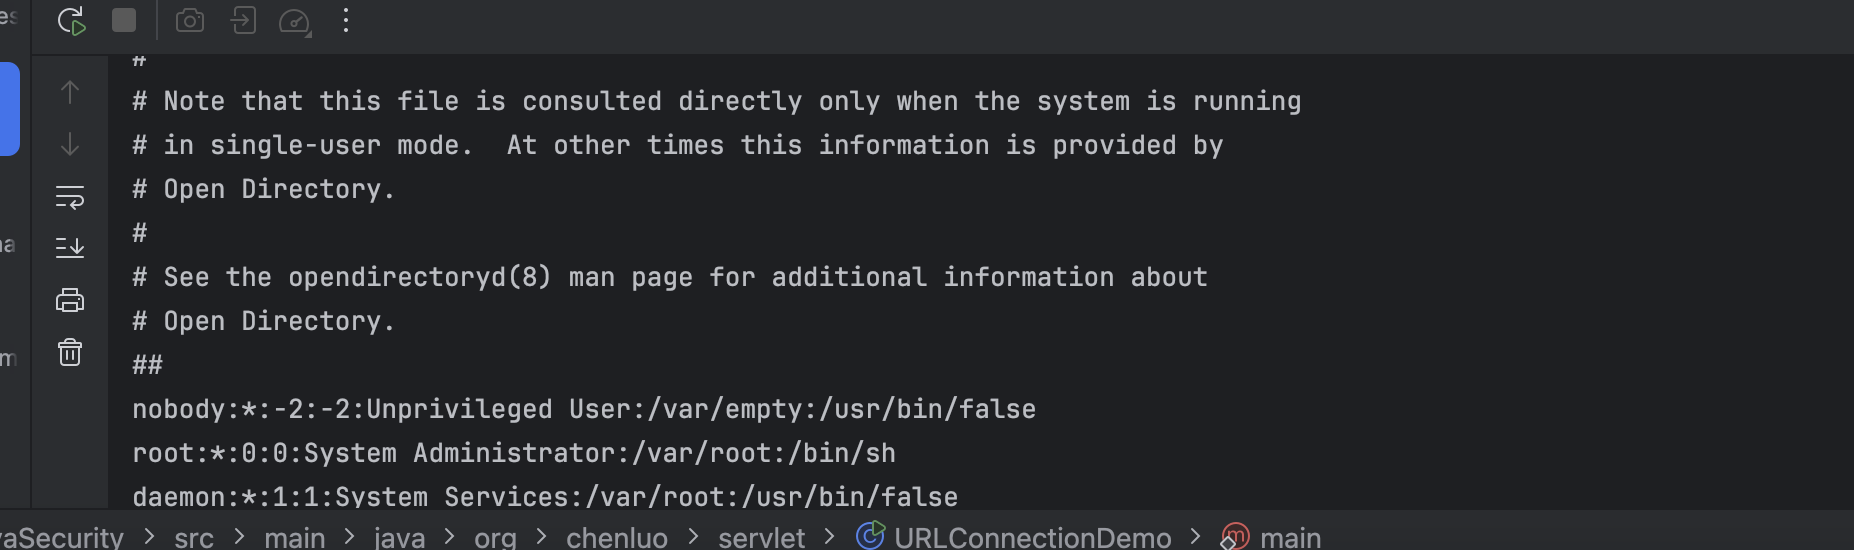Click the root:*:0:0 System Administrator output line
The height and width of the screenshot is (550, 1854).
coord(514,453)
